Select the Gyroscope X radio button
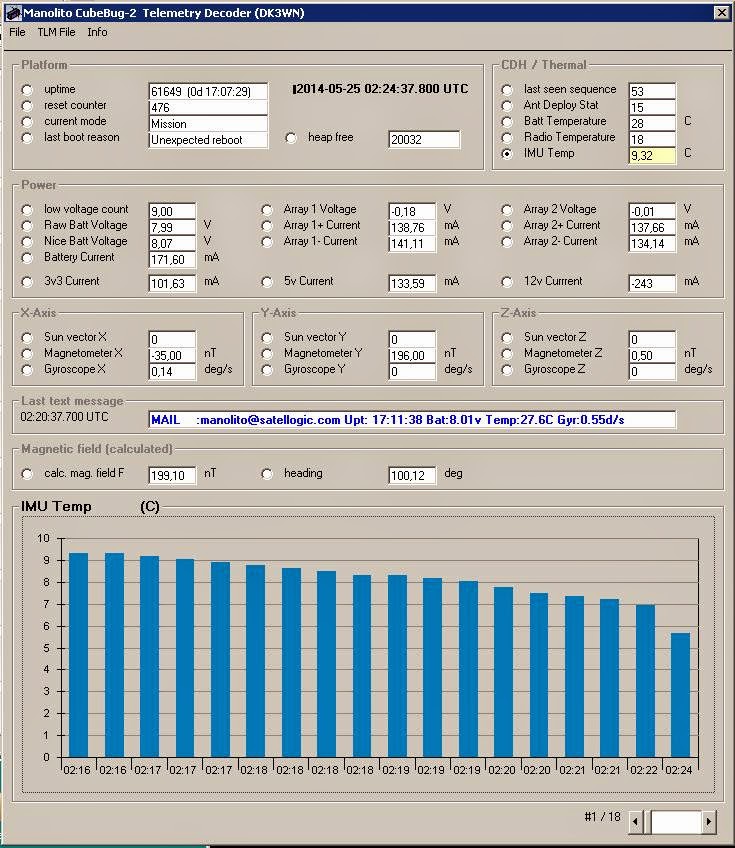 [x=27, y=370]
